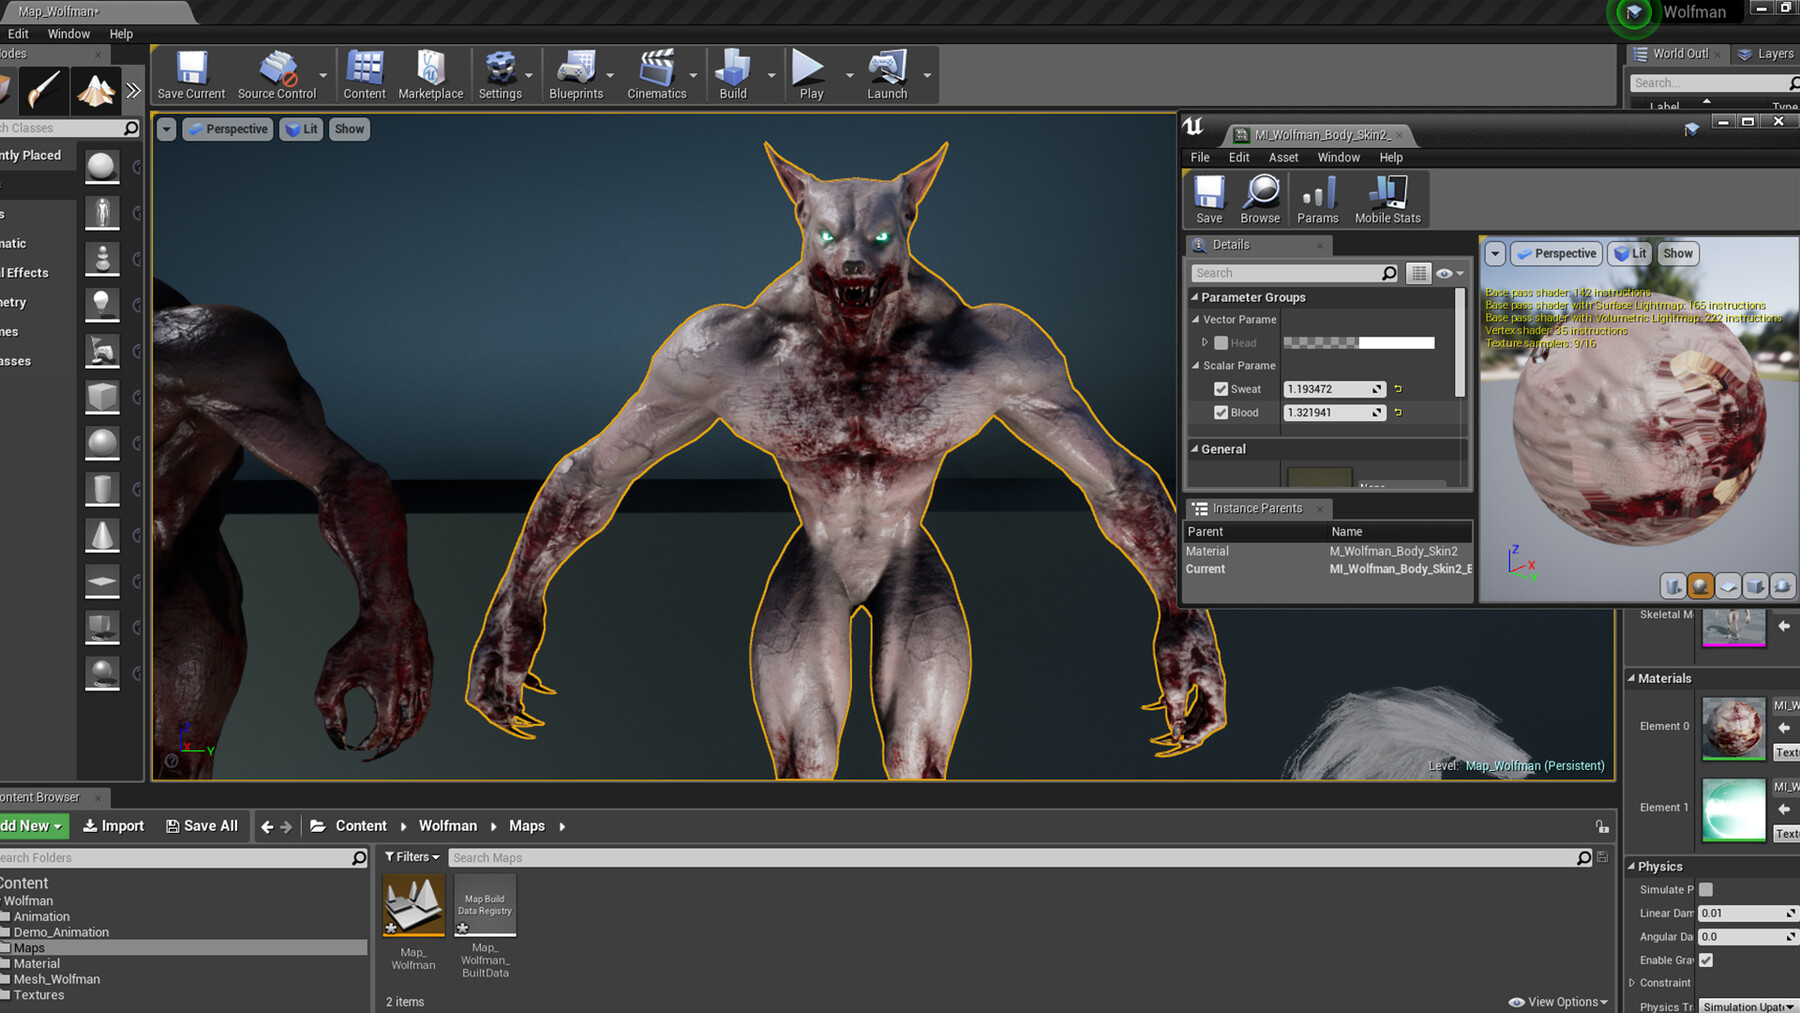
Task: Click Head color swatch bar
Action: point(1359,343)
